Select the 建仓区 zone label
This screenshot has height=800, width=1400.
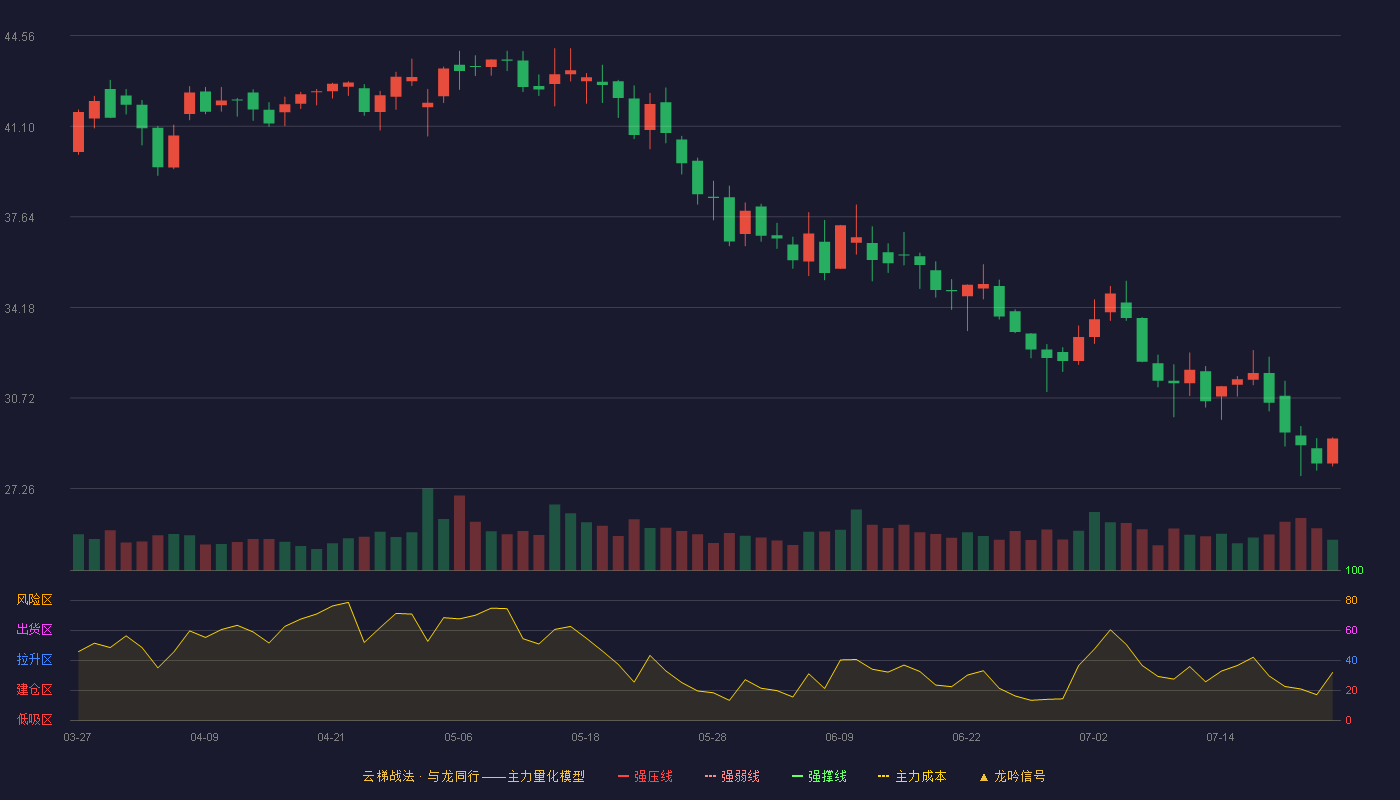click(34, 690)
